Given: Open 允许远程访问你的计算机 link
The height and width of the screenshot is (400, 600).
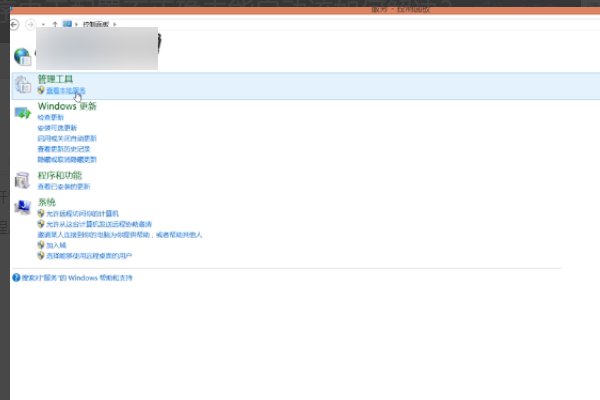Looking at the screenshot, I should pos(82,214).
